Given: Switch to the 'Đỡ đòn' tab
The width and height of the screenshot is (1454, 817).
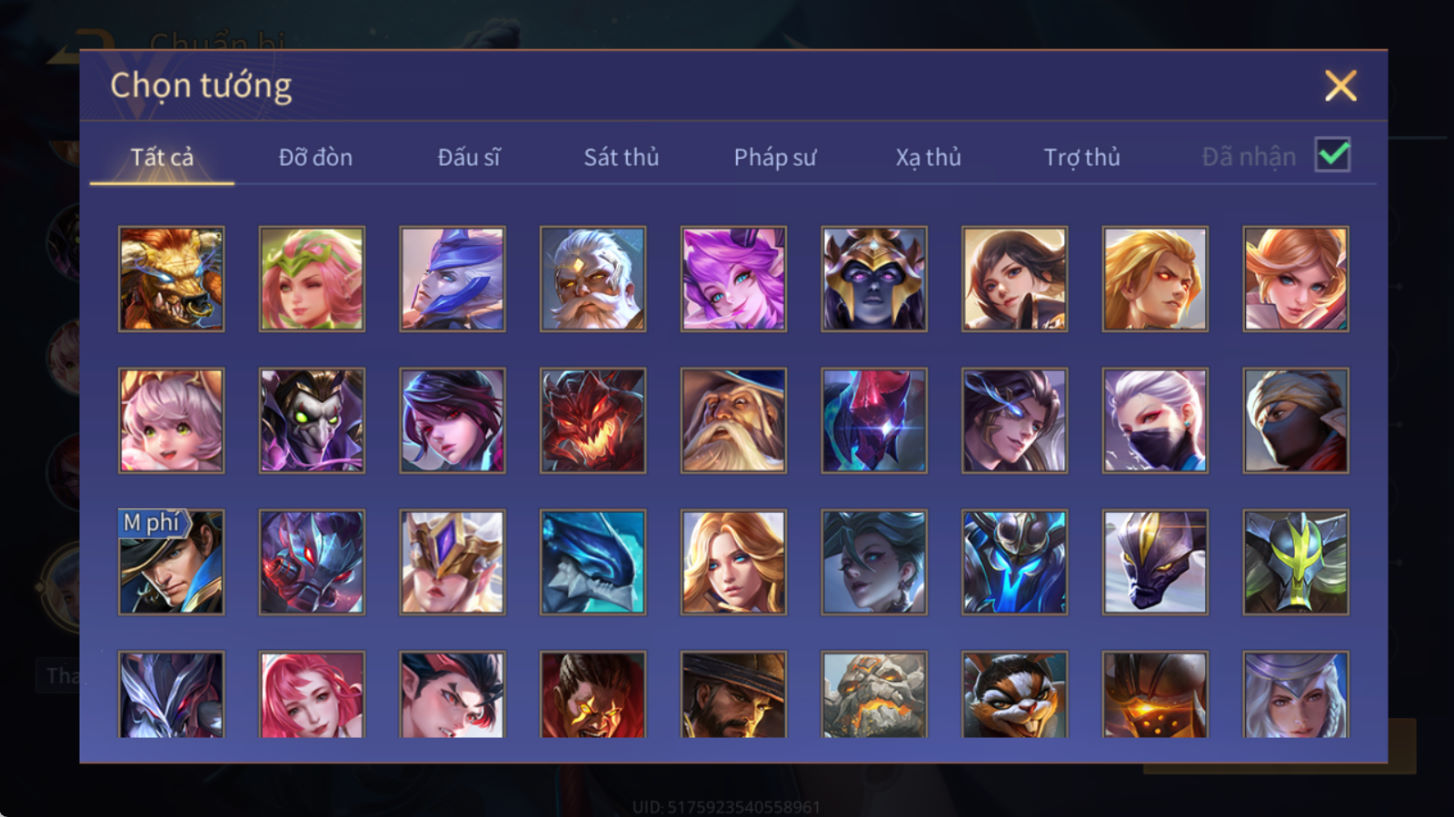Looking at the screenshot, I should [x=315, y=157].
